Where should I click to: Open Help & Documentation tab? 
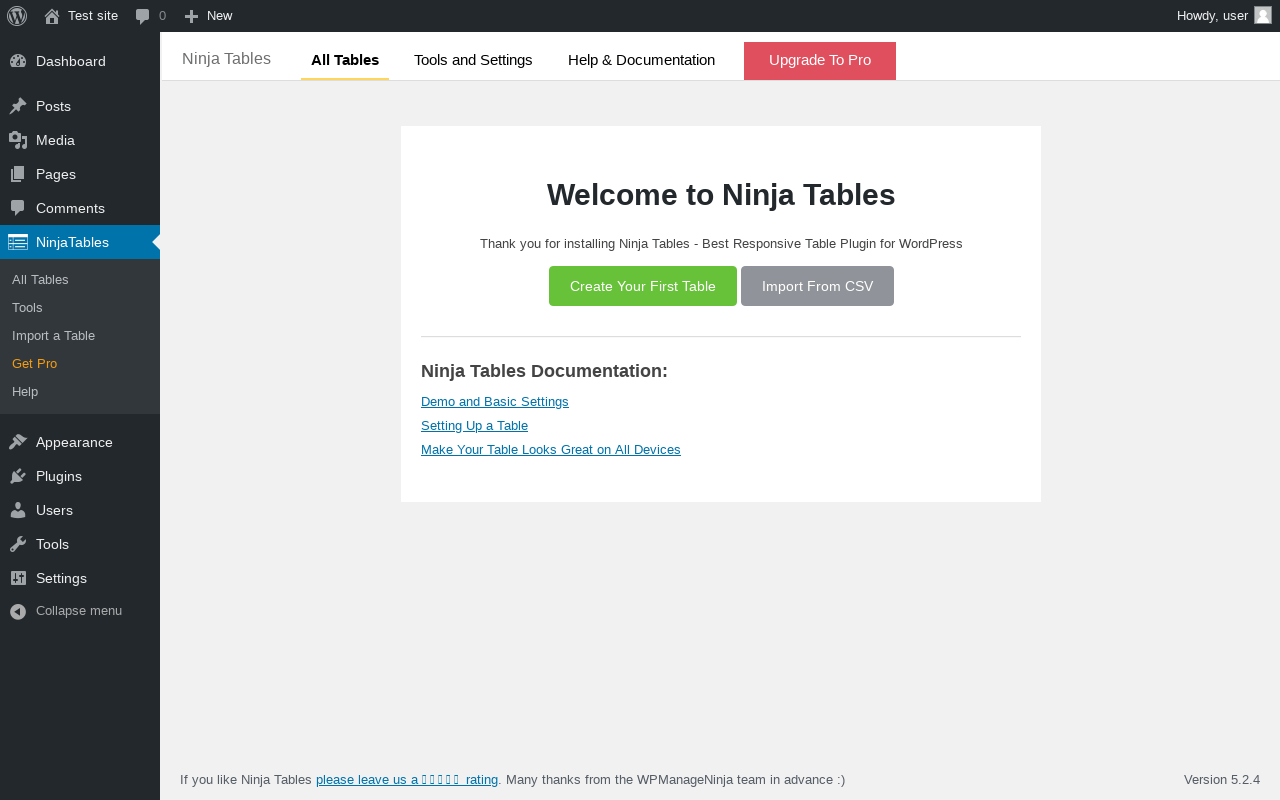(641, 60)
